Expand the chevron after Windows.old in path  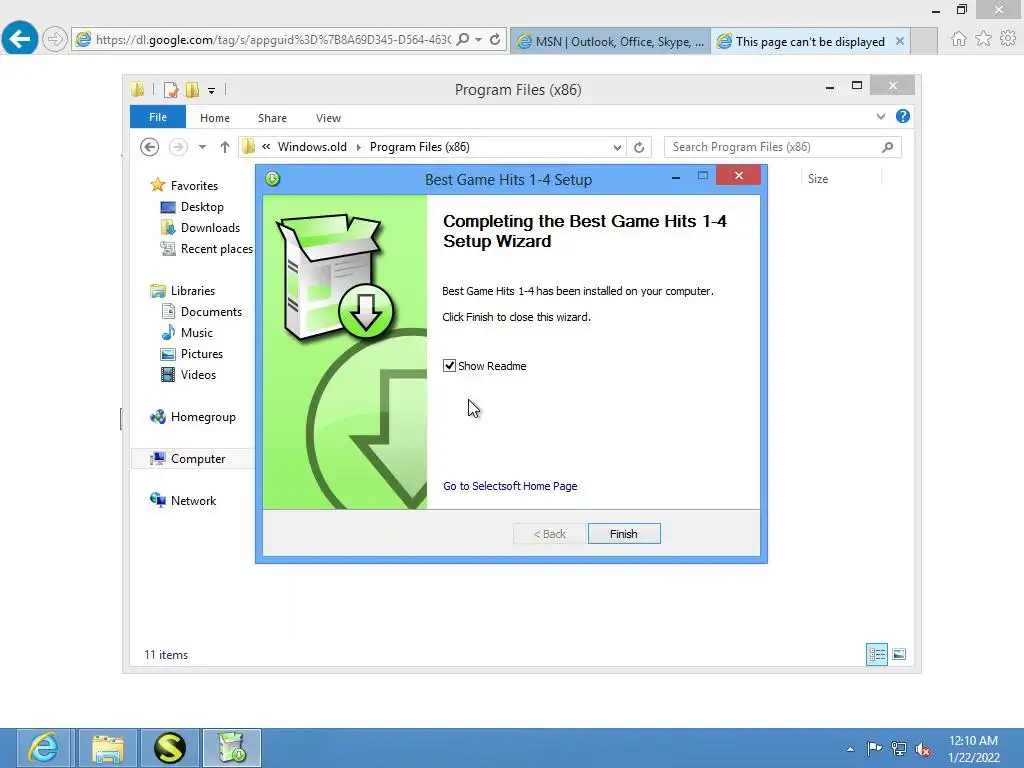click(x=359, y=147)
